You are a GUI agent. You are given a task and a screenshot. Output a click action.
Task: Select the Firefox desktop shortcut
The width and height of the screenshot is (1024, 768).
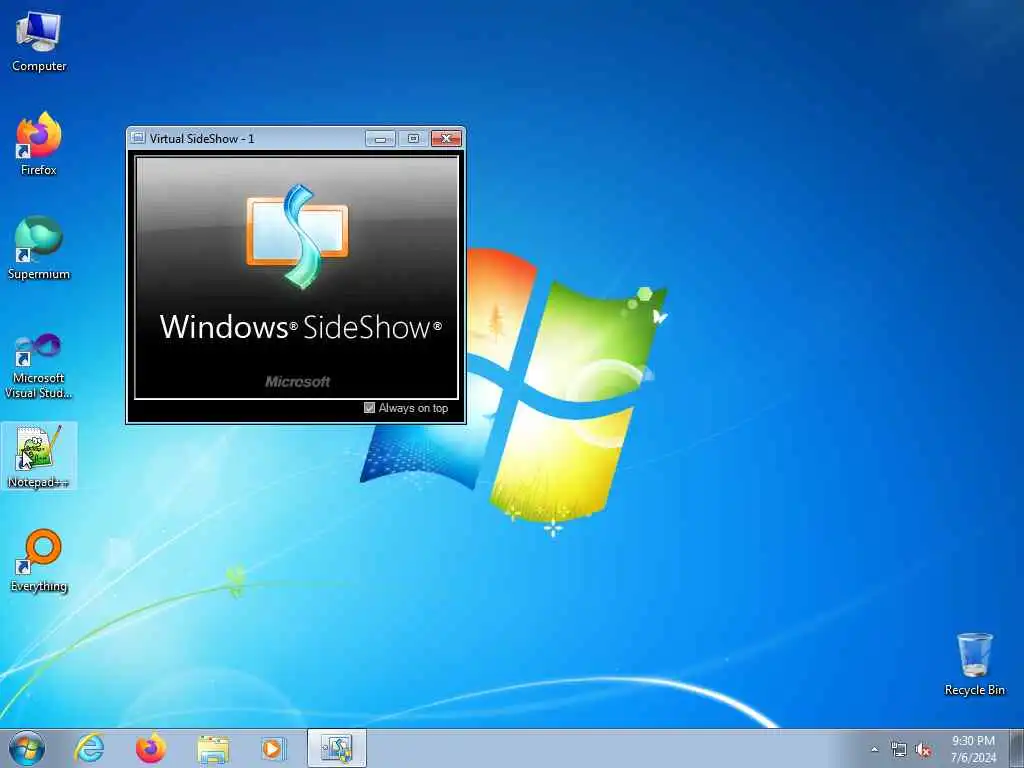pyautogui.click(x=39, y=144)
